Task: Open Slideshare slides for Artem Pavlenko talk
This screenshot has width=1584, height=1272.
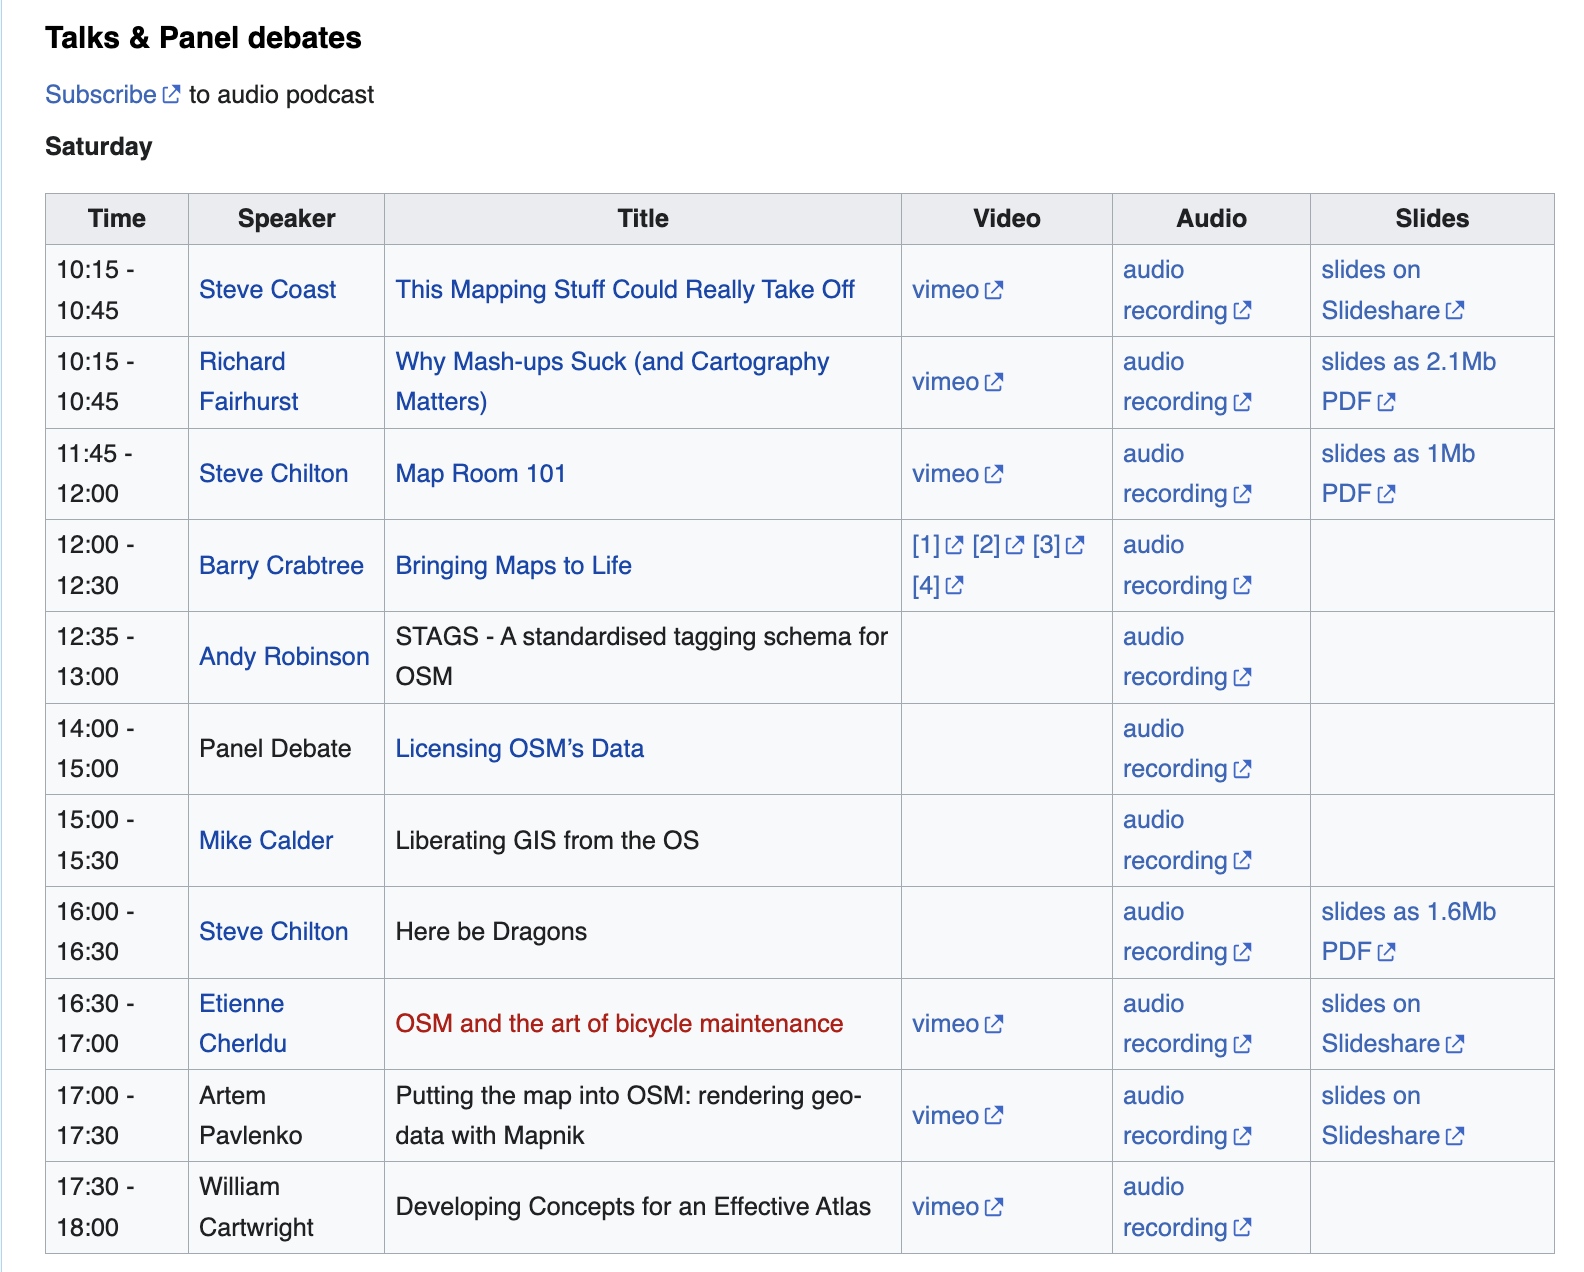Action: (x=1392, y=1116)
